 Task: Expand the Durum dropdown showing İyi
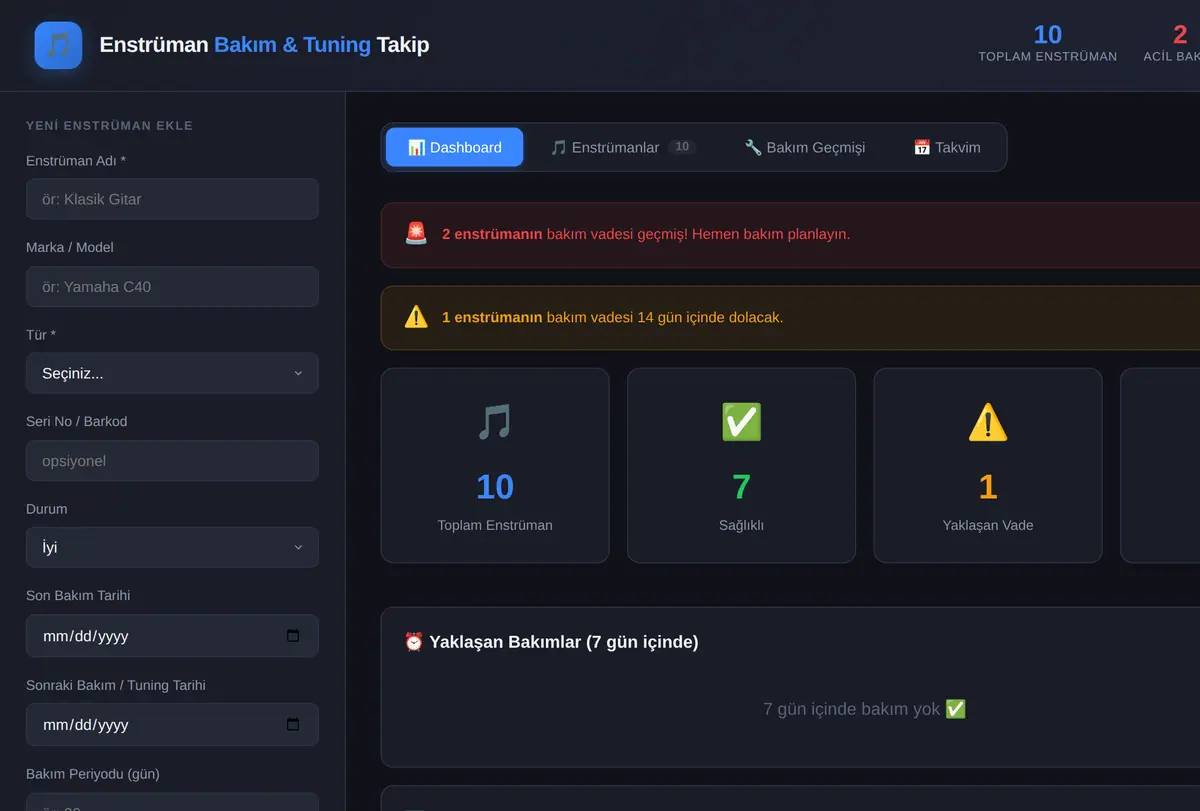tap(172, 547)
